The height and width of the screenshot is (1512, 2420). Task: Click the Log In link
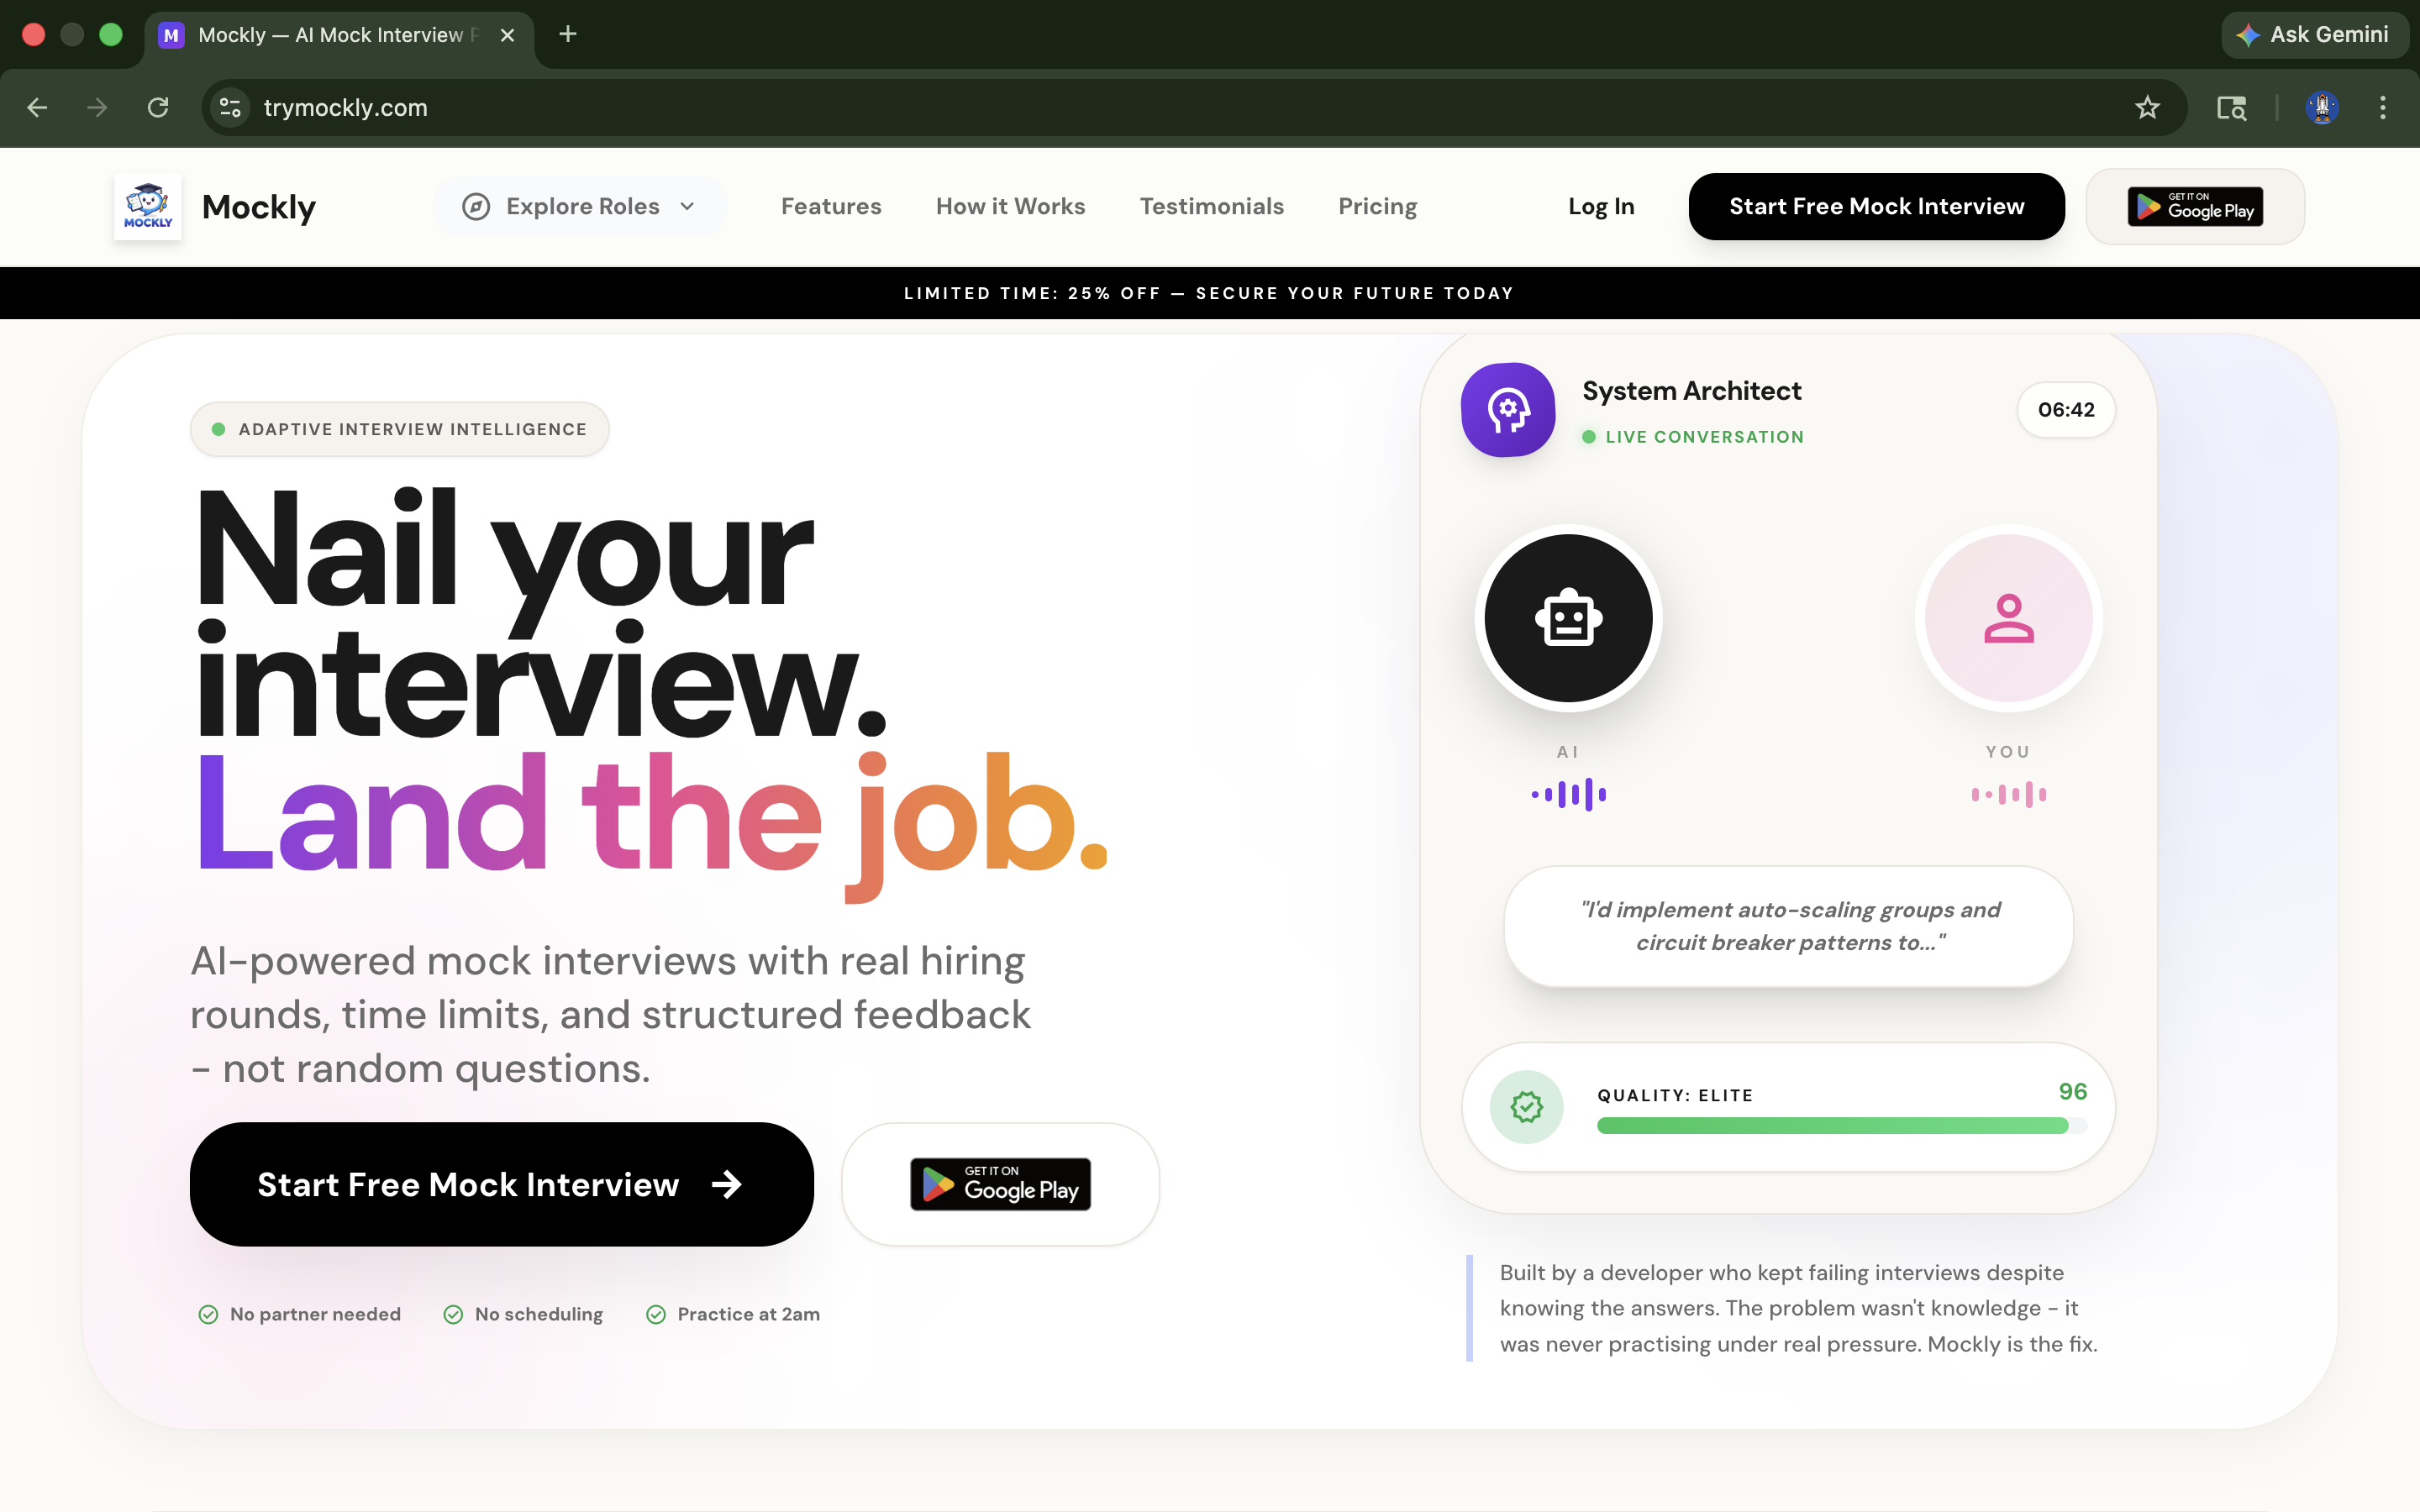click(1600, 206)
